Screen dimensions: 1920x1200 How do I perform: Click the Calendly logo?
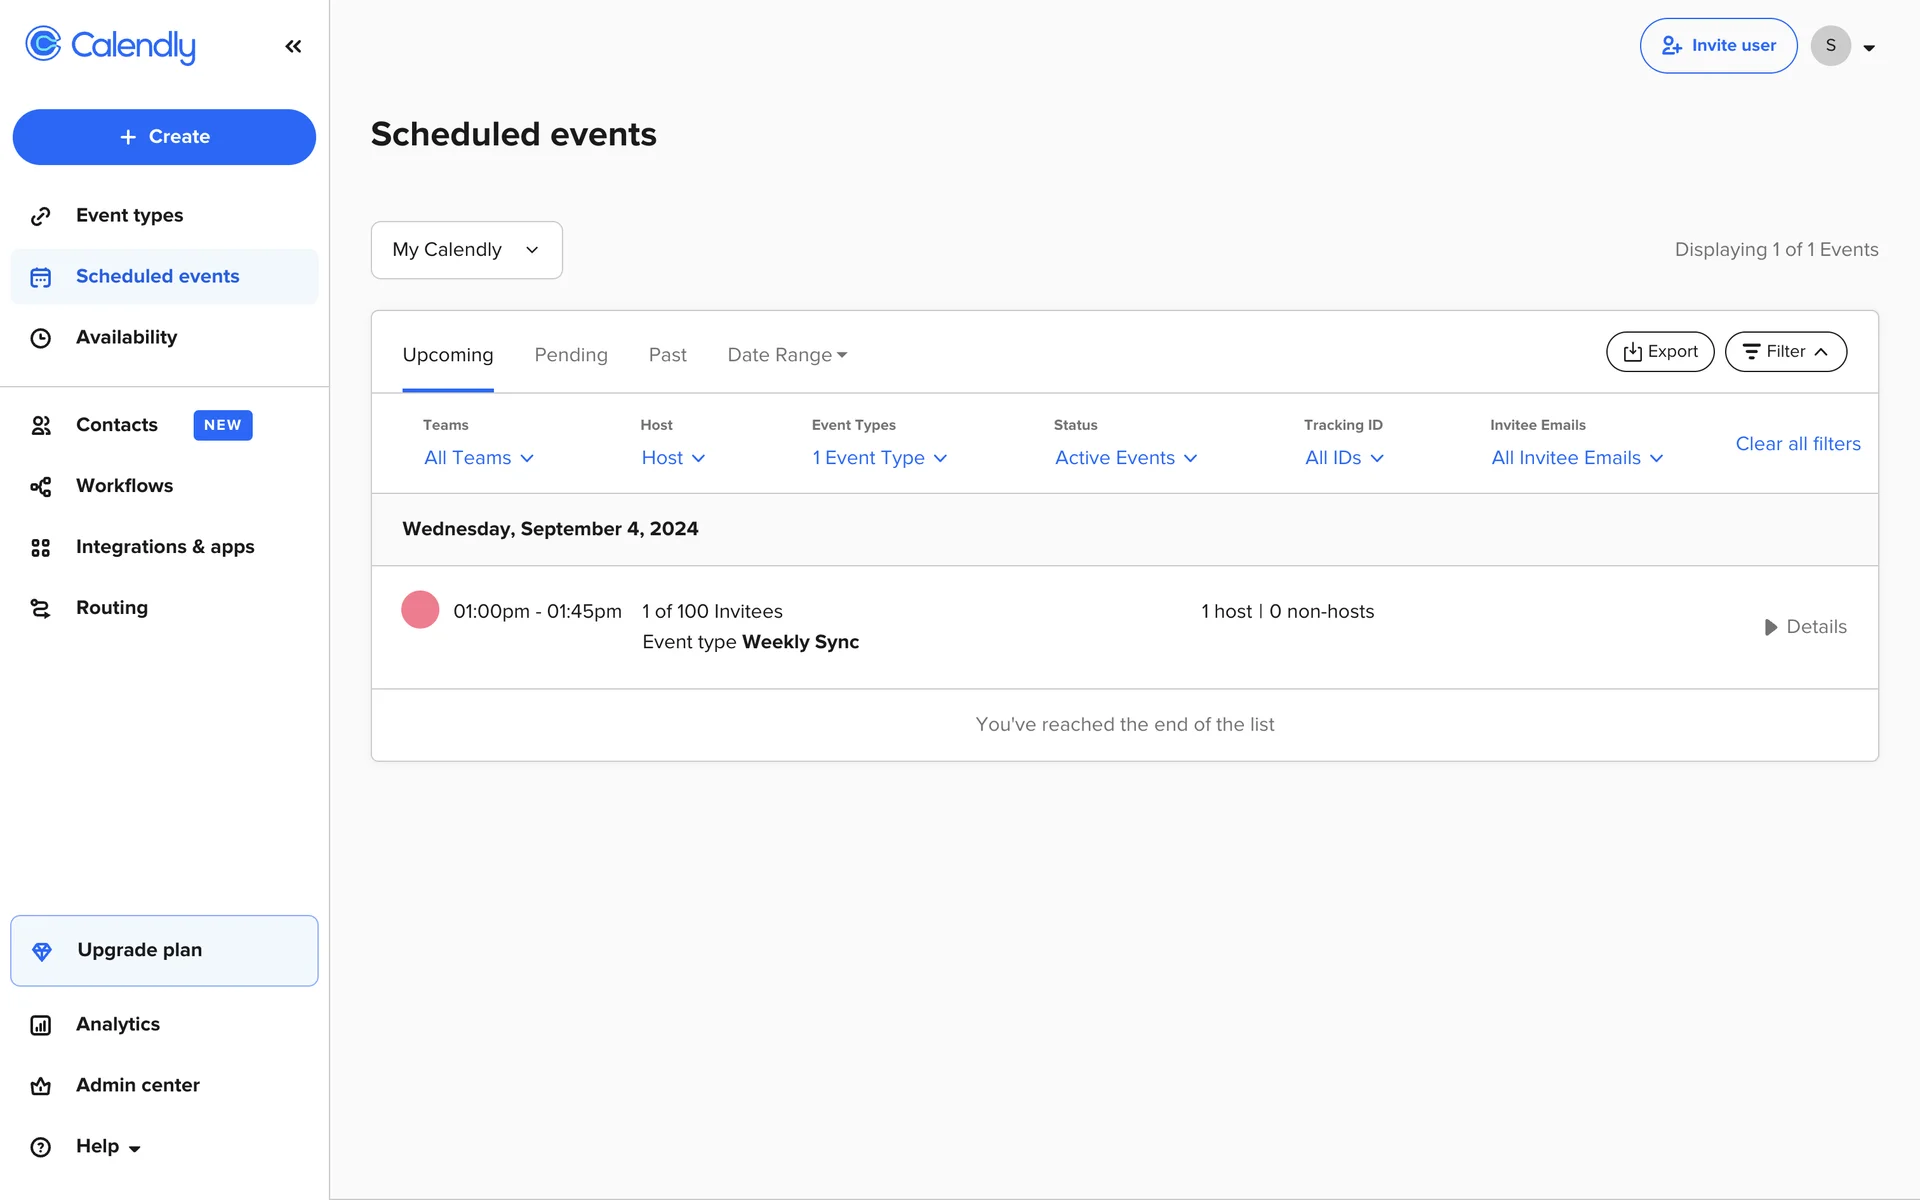point(110,45)
